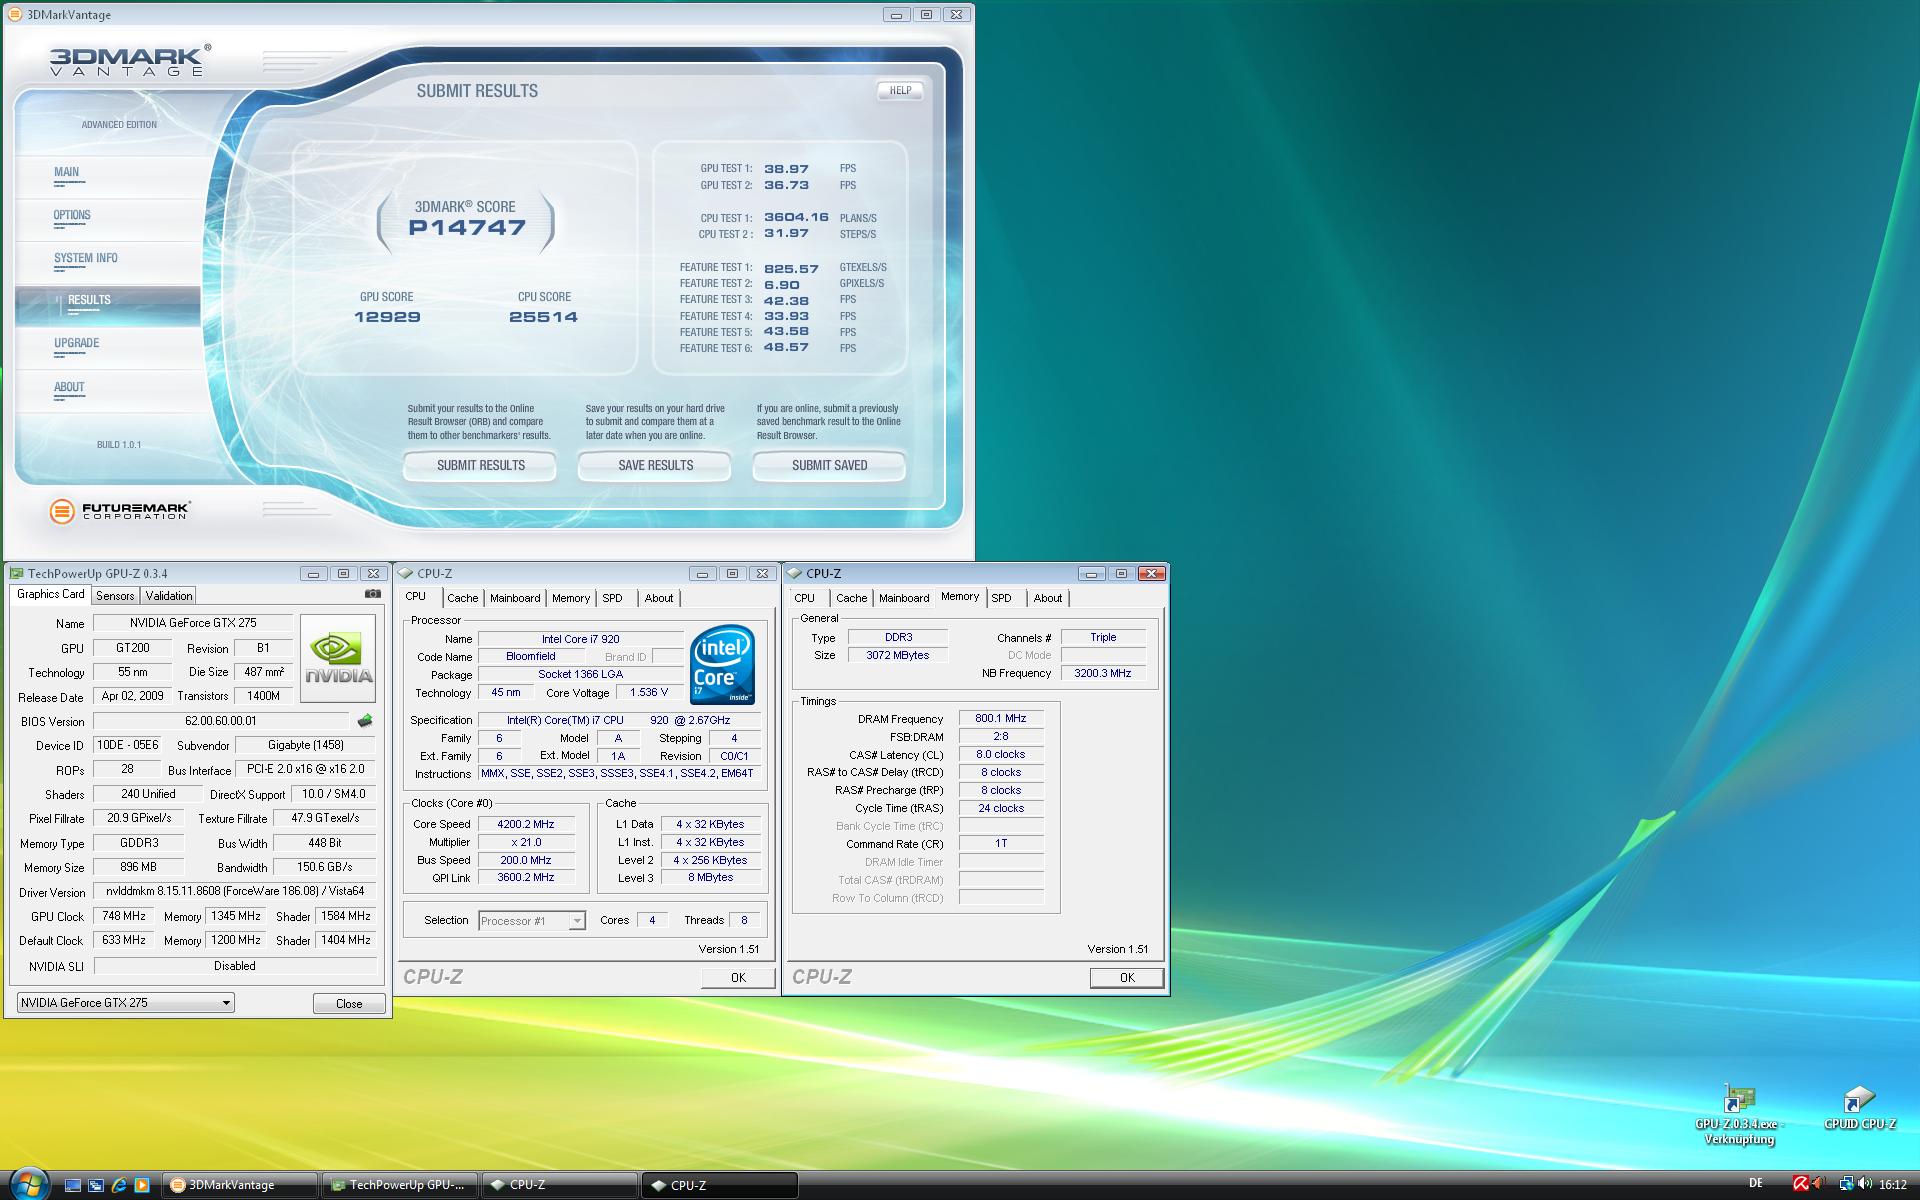Click the Specification field in CPU-Z
This screenshot has height=1200, width=1920.
pyautogui.click(x=619, y=720)
